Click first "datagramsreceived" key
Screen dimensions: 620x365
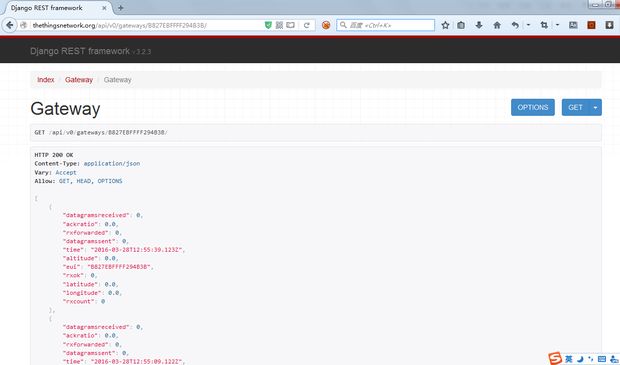(96, 215)
